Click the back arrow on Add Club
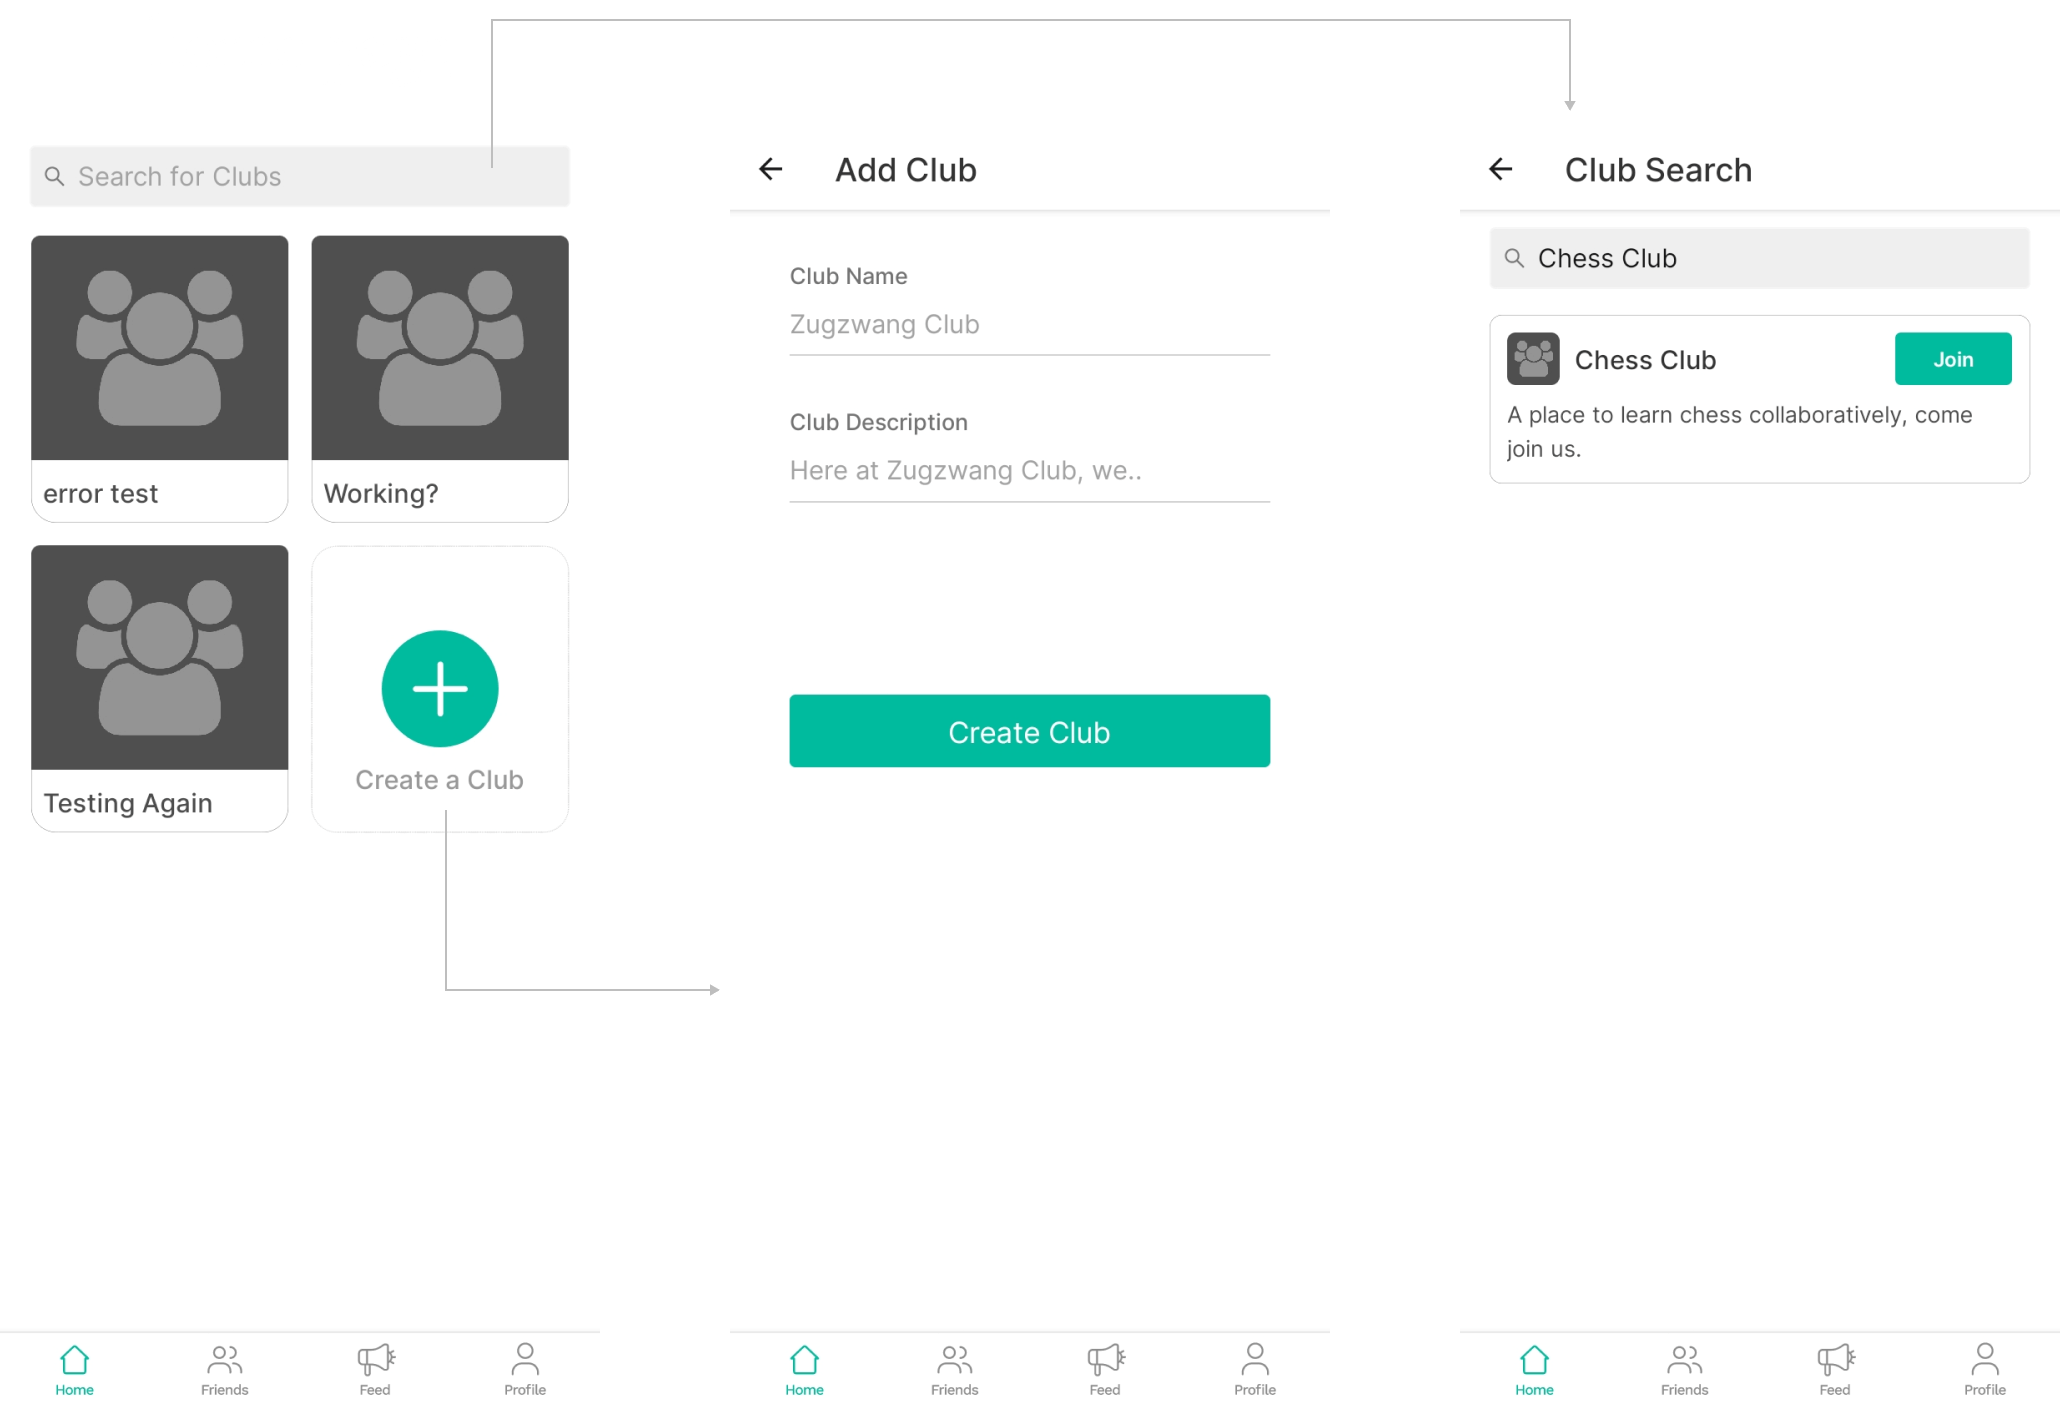Viewport: 2060px width, 1404px height. point(773,169)
